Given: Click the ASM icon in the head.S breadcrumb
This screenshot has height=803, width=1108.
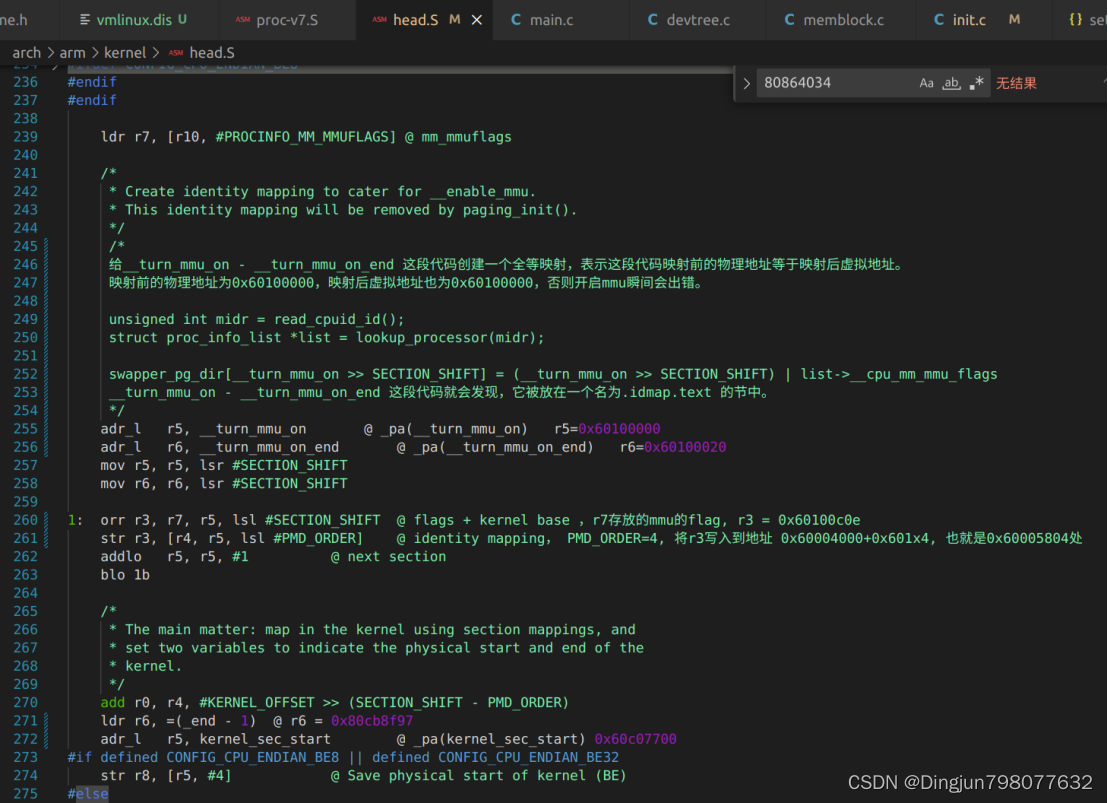Looking at the screenshot, I should coord(176,53).
